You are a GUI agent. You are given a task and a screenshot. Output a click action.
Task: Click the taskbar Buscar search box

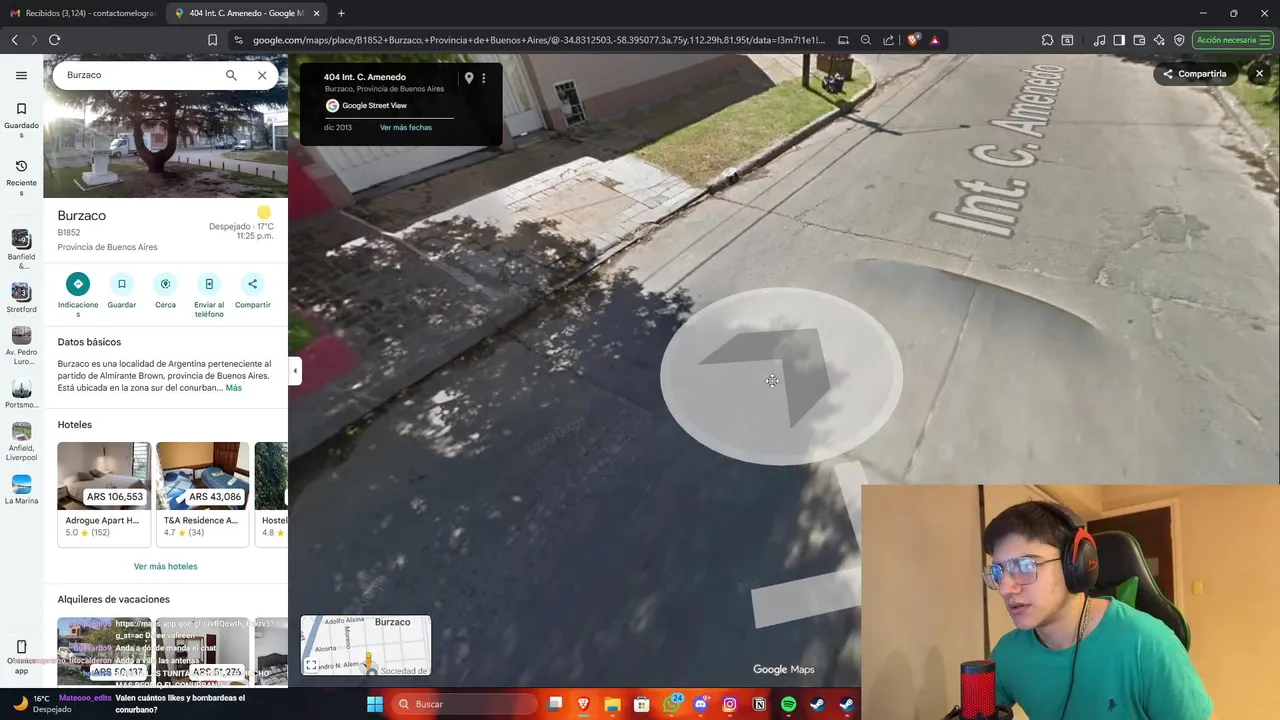pyautogui.click(x=466, y=704)
